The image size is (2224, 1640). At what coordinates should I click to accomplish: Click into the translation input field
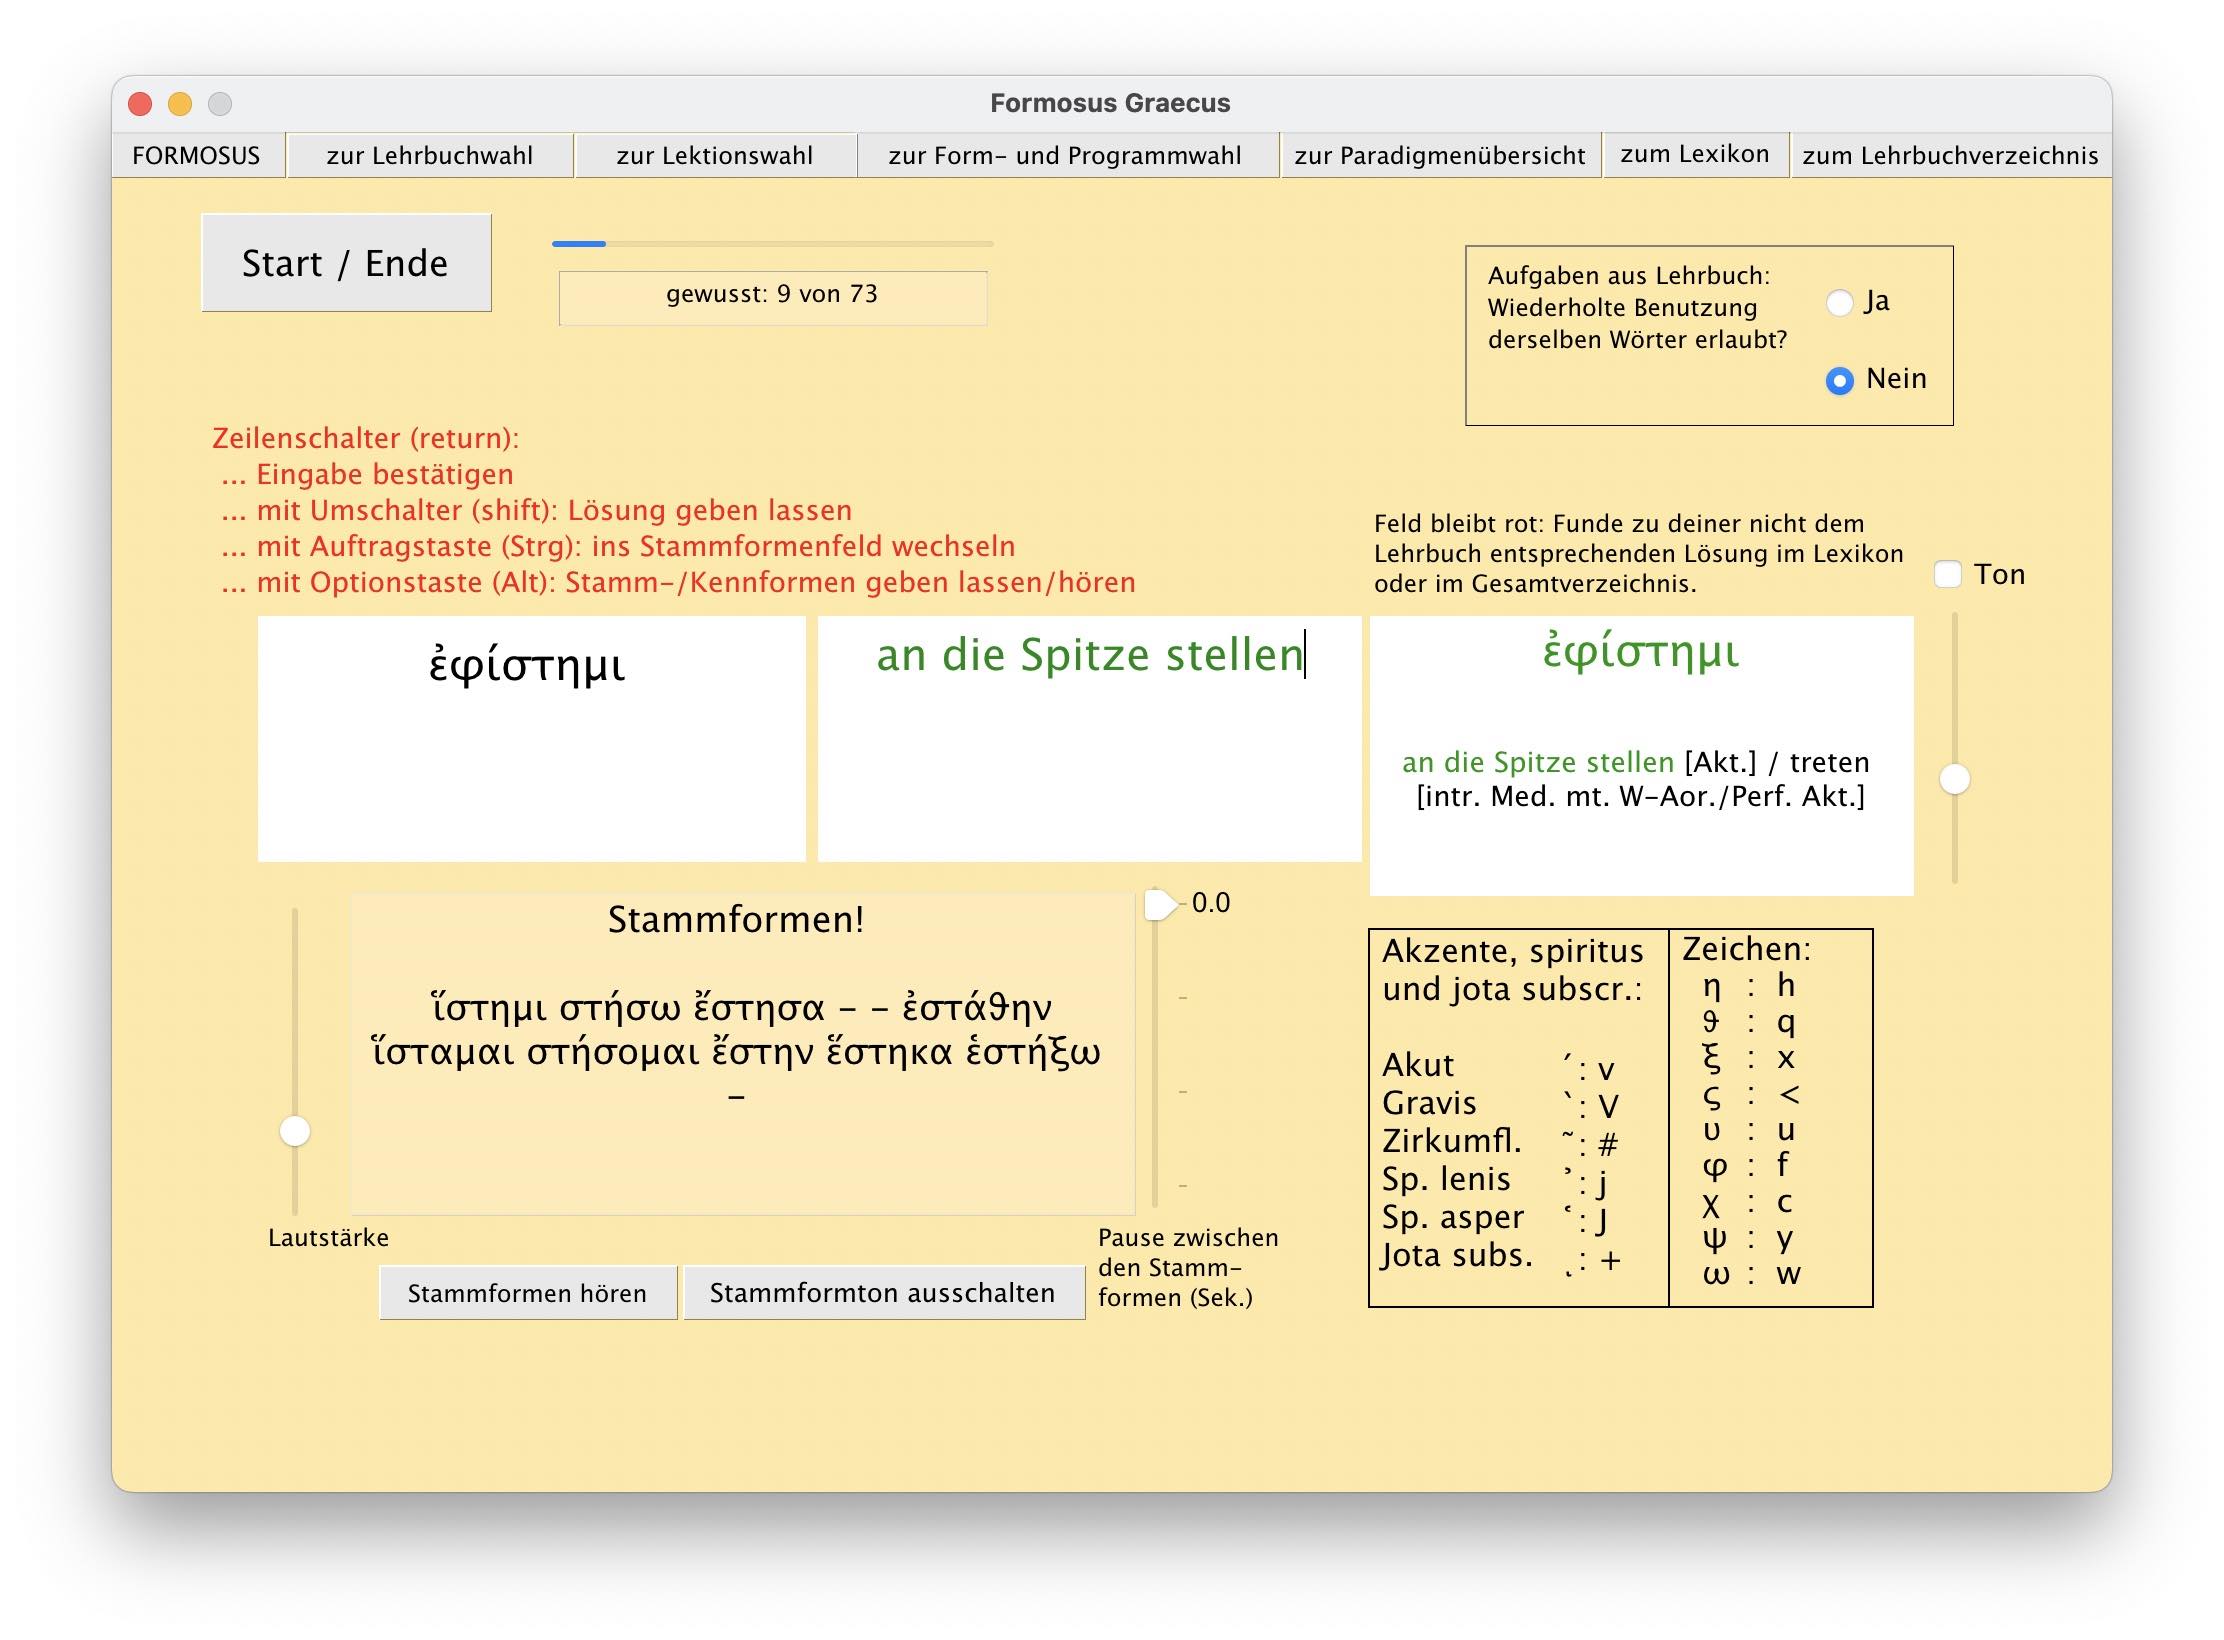[x=1089, y=738]
